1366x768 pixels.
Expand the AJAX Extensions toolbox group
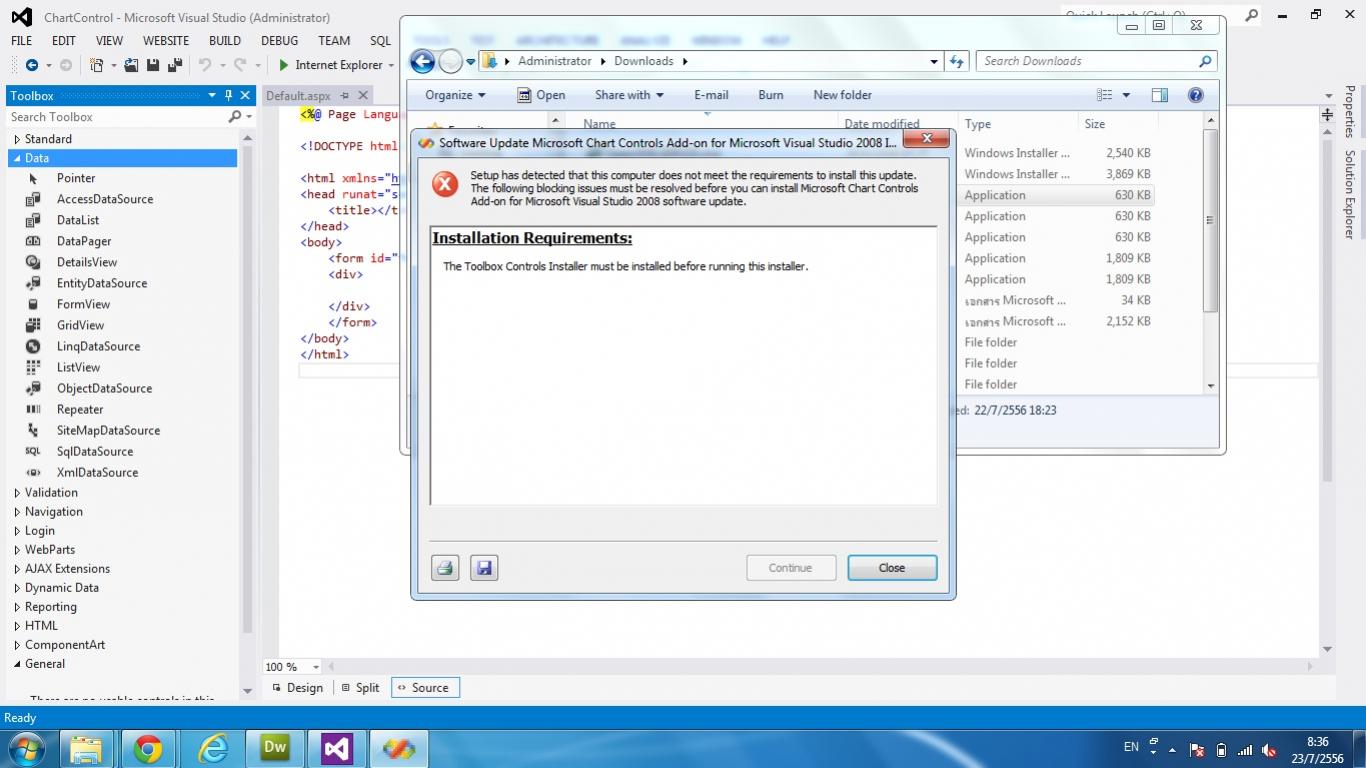[17, 569]
